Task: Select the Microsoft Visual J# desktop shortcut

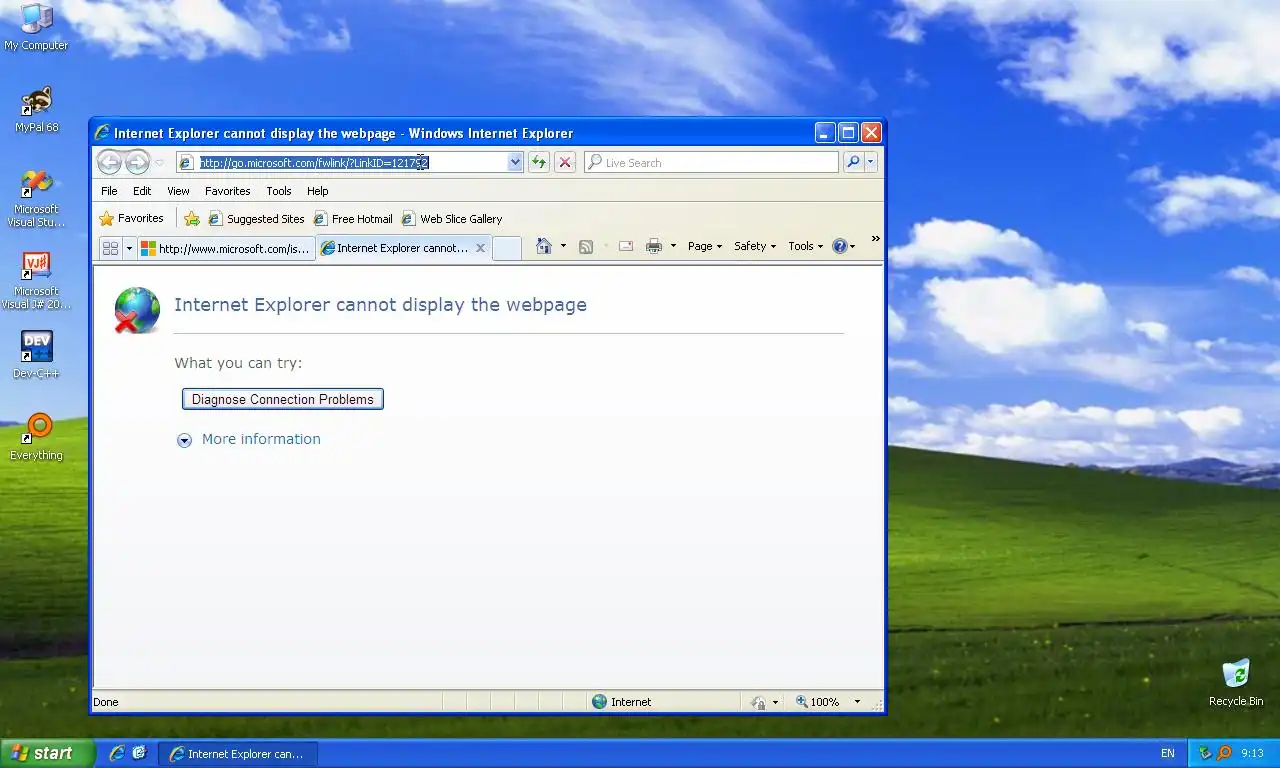Action: pyautogui.click(x=36, y=280)
